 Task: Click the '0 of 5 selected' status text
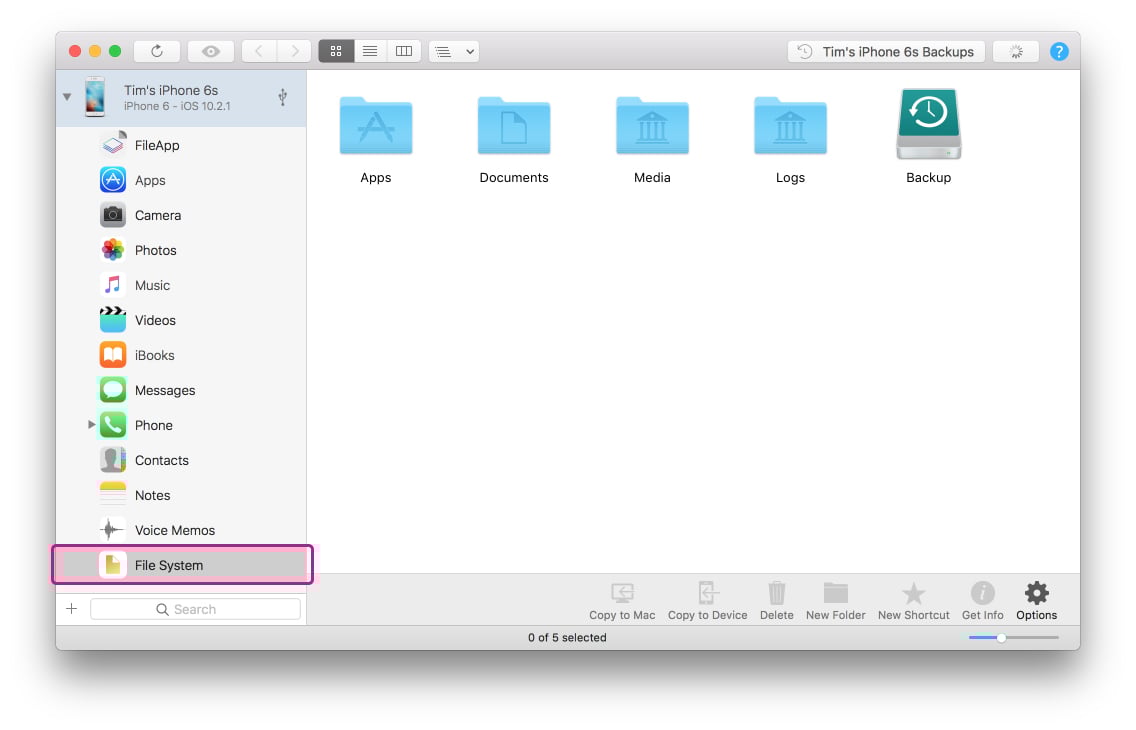(567, 638)
